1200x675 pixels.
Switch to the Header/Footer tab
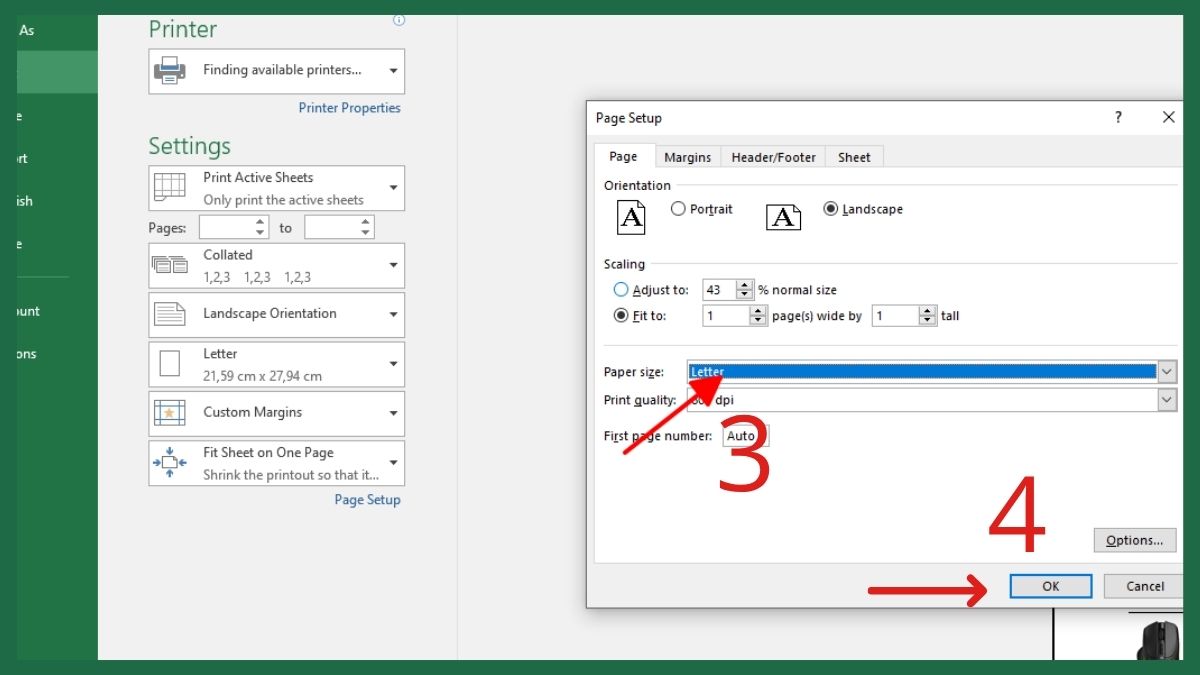[x=772, y=156]
